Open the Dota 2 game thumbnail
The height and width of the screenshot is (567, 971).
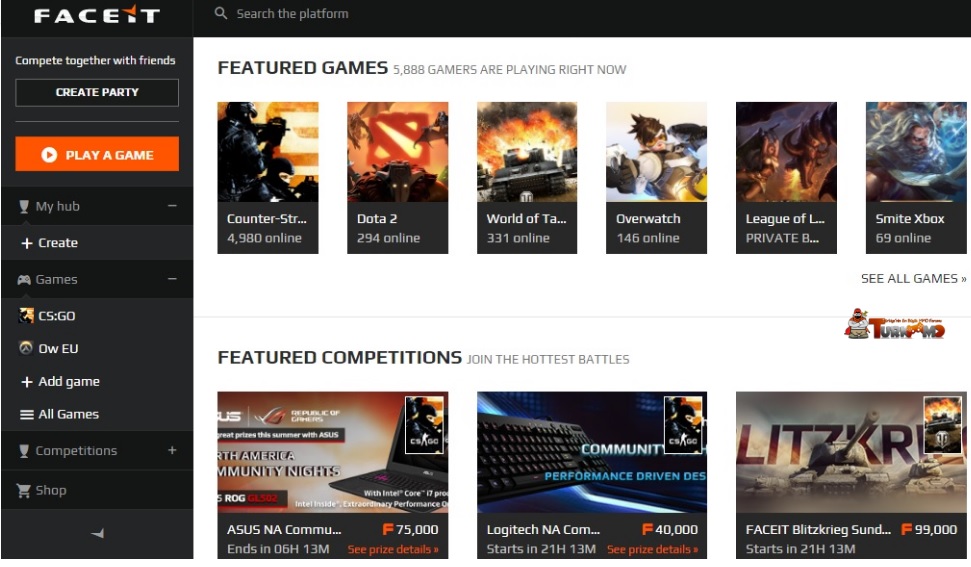[398, 152]
